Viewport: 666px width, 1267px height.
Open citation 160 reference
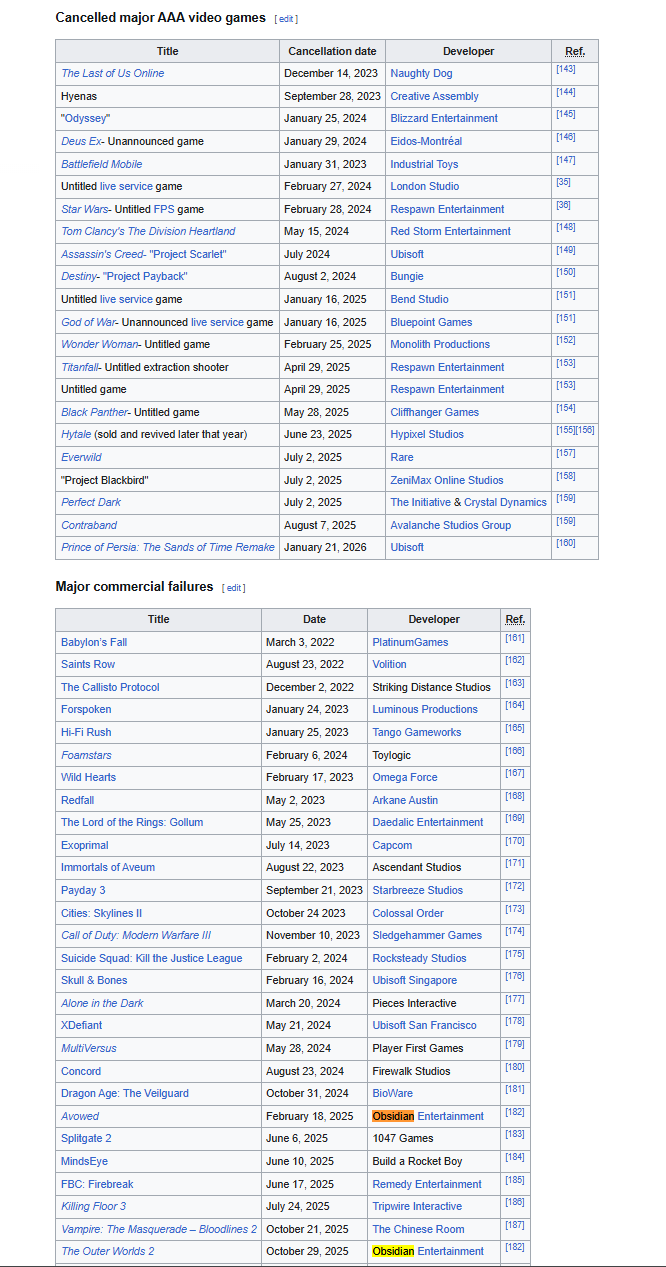point(565,543)
